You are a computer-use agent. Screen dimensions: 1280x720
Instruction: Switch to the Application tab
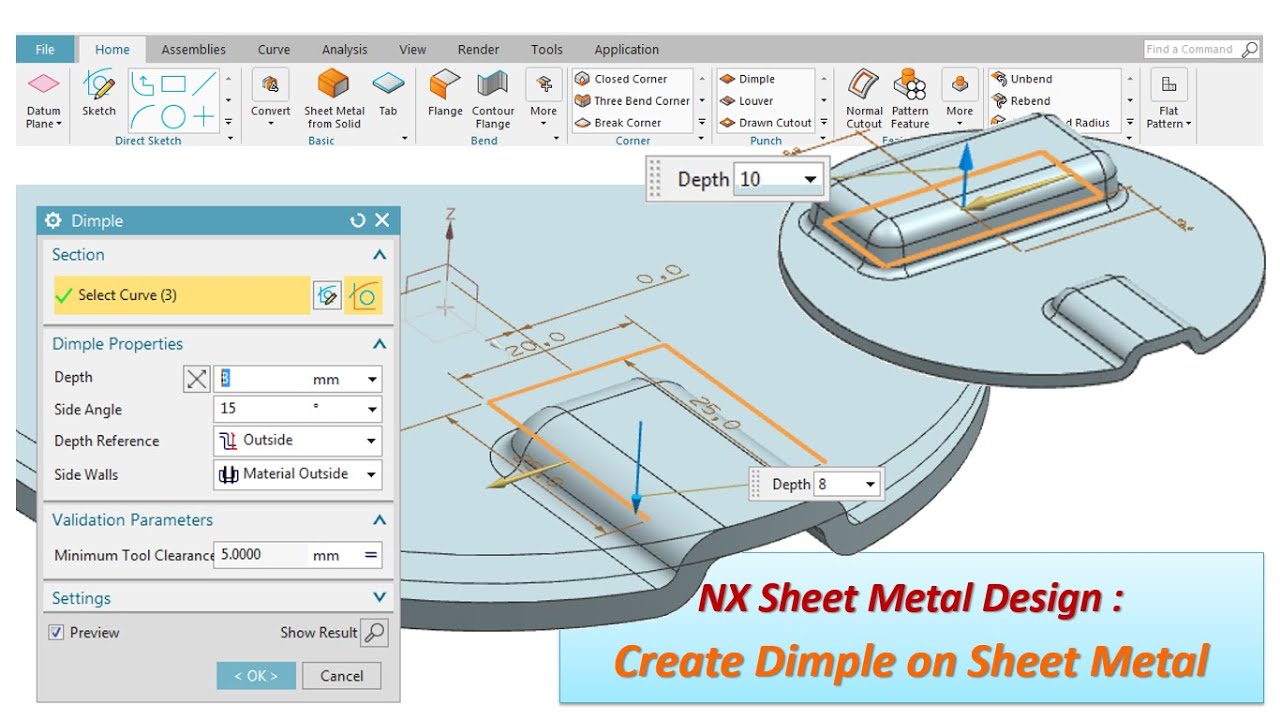click(x=626, y=49)
